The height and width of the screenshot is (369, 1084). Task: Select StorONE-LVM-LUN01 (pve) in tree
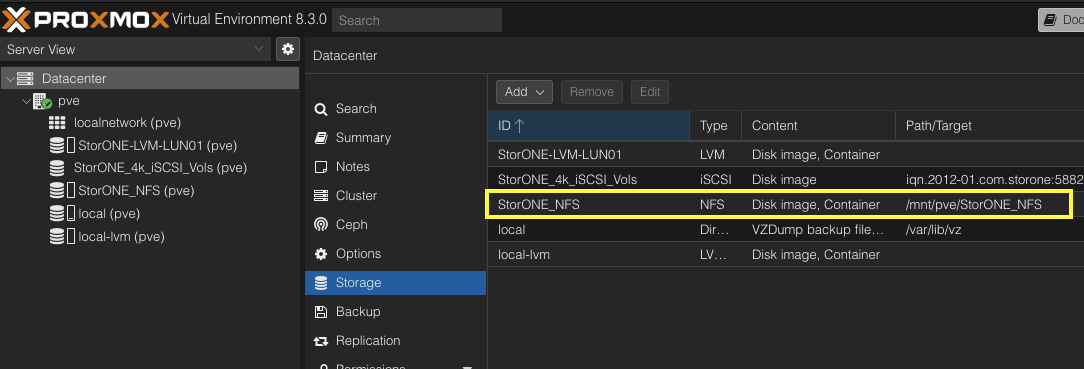(150, 146)
